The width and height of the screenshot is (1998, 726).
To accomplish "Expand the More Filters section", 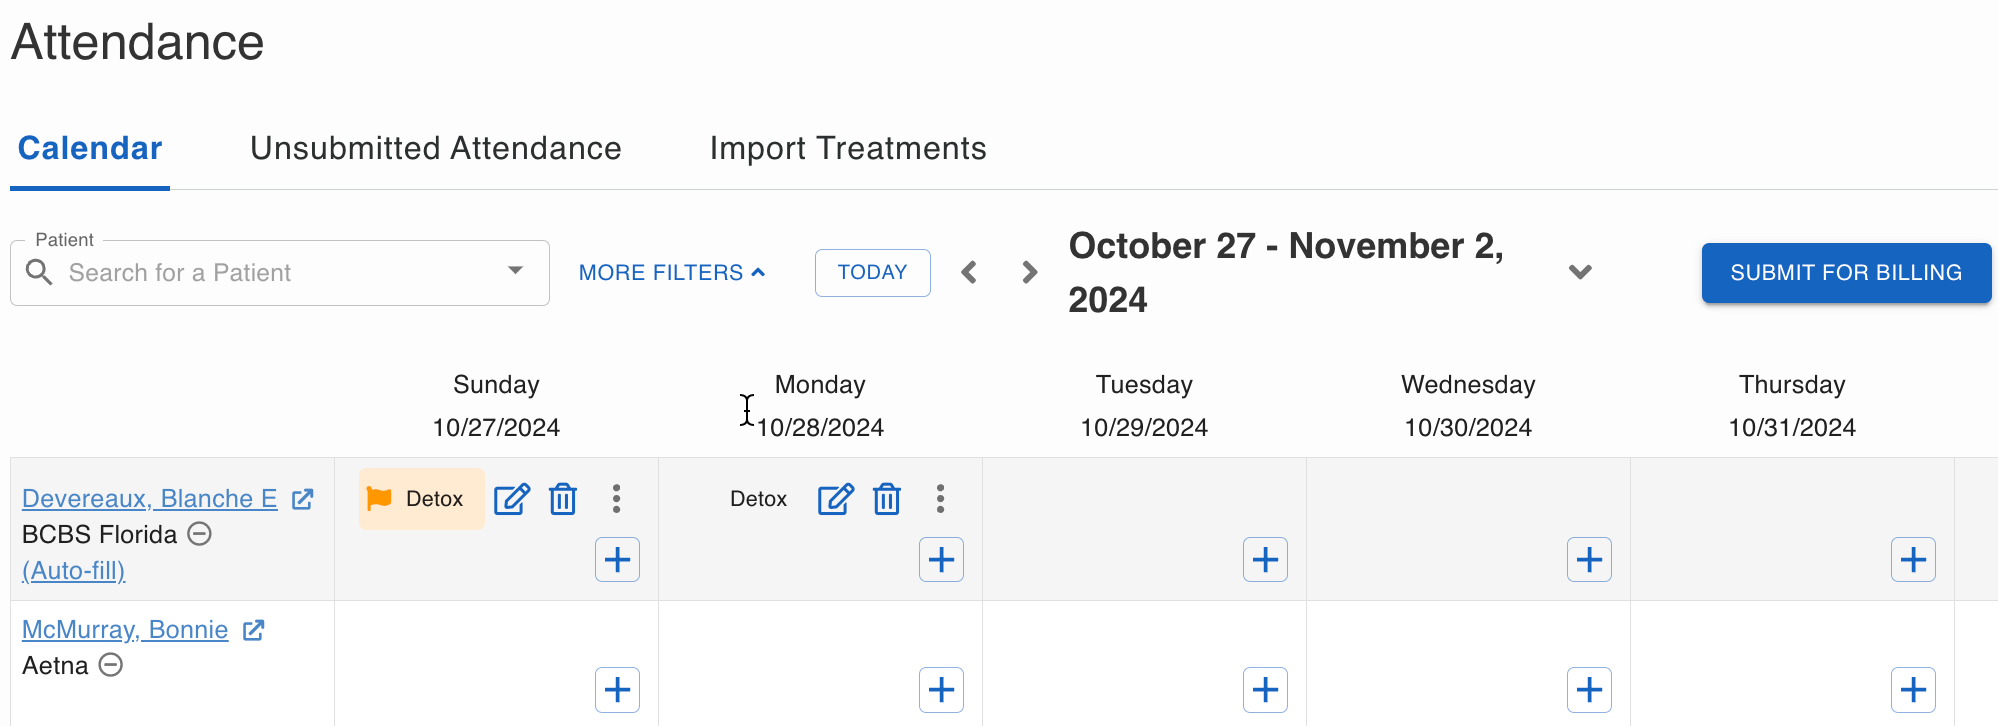I will click(671, 273).
